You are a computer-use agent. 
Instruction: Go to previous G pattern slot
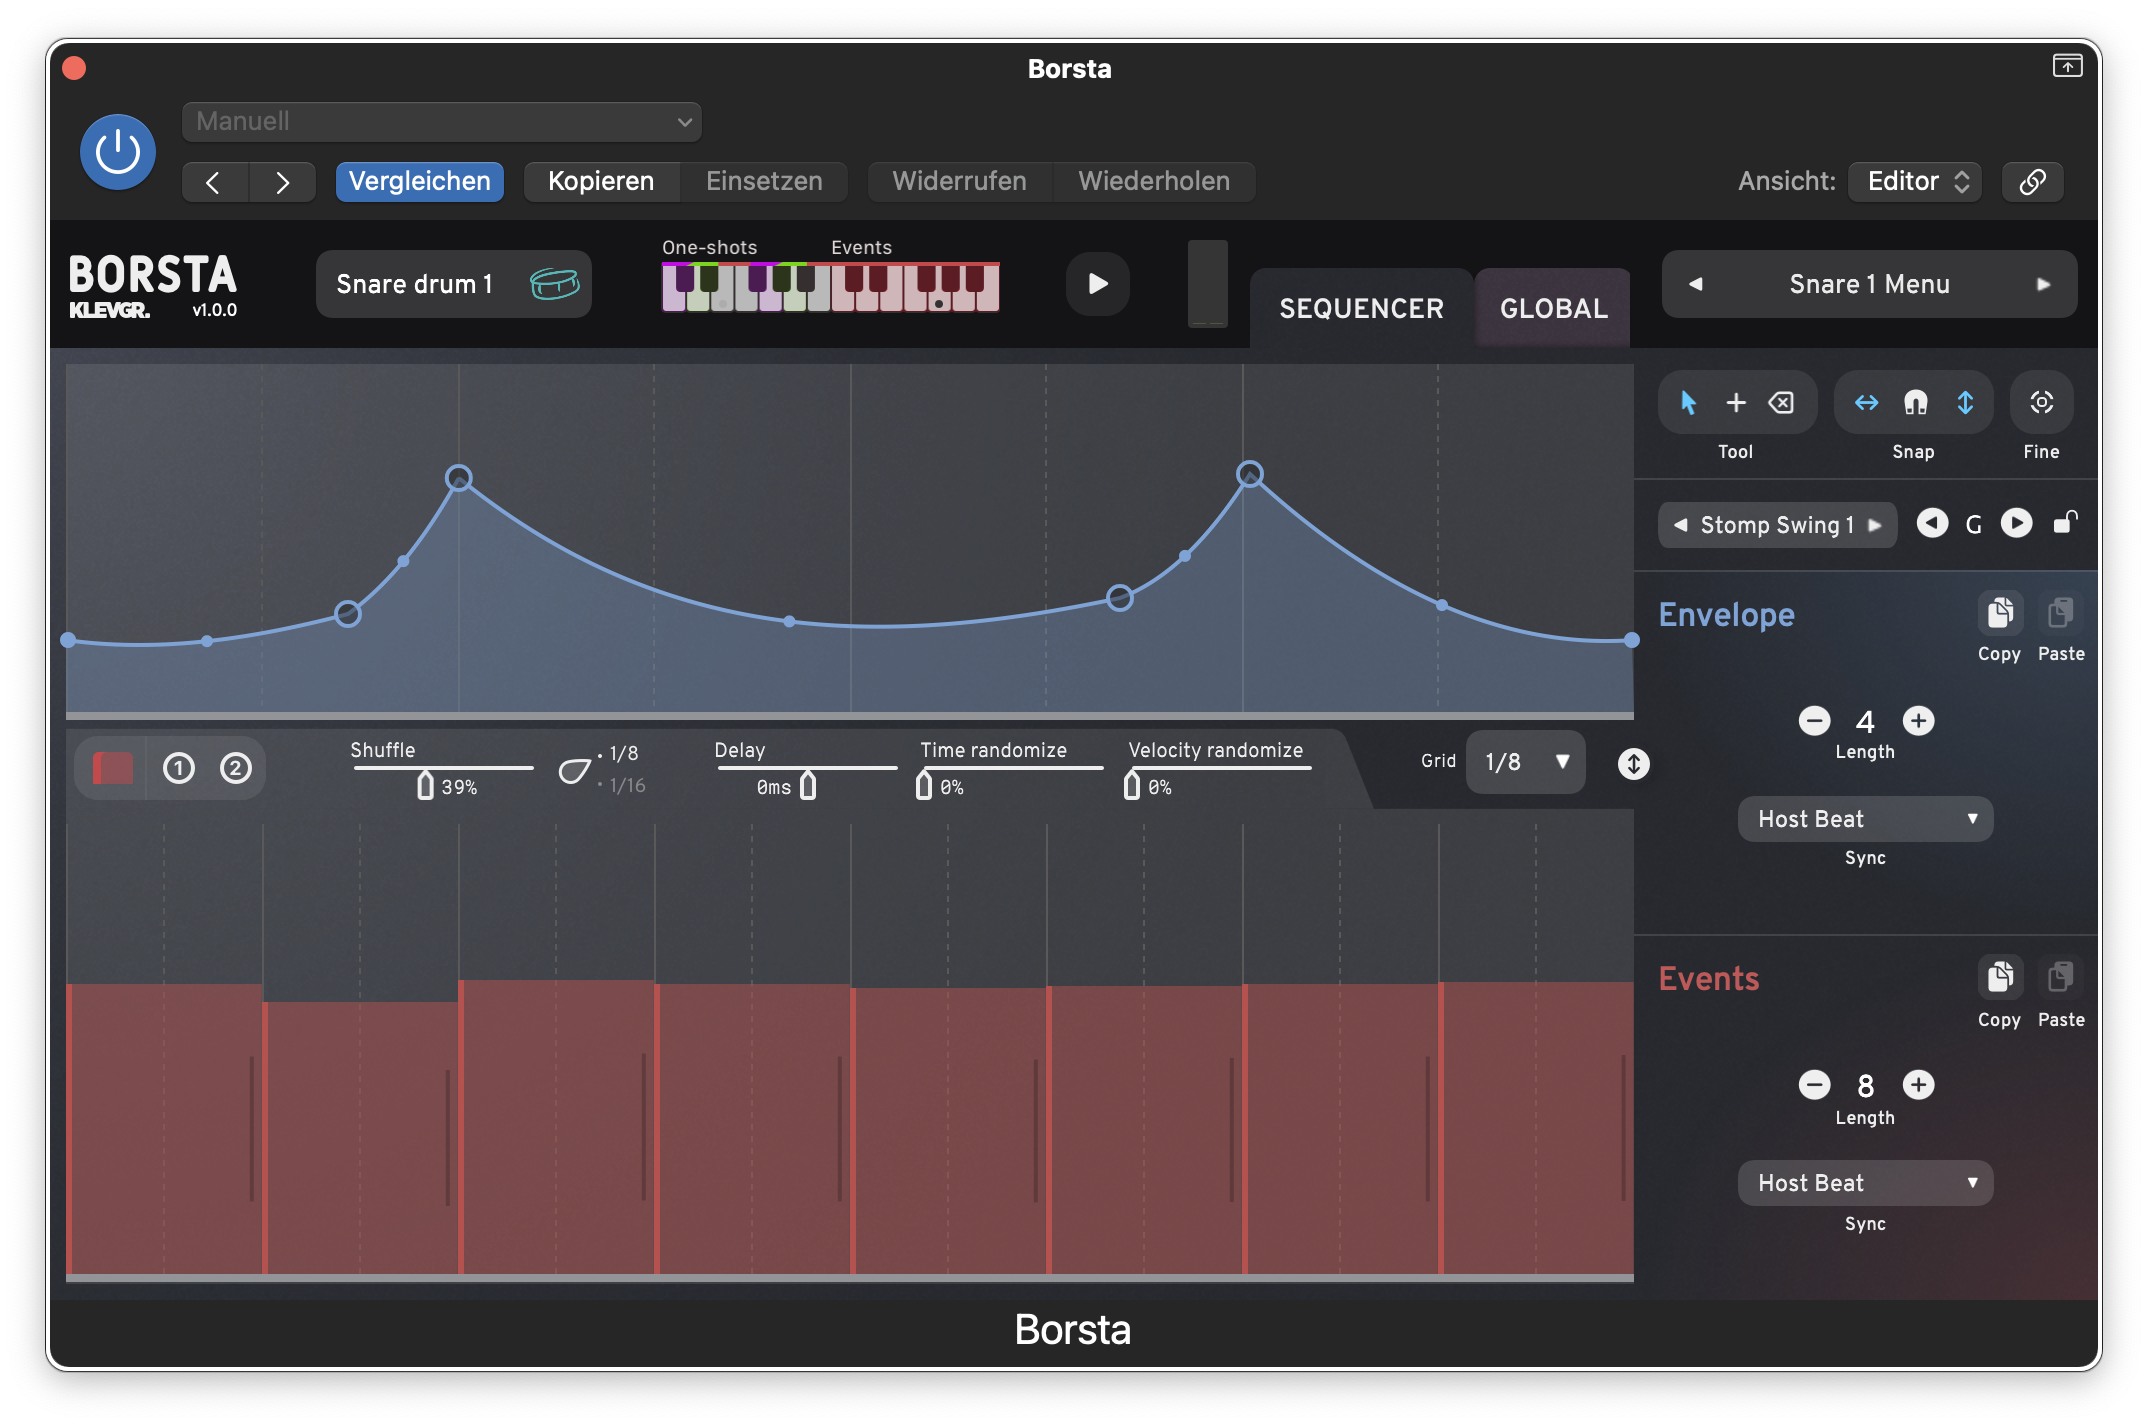coord(1932,524)
